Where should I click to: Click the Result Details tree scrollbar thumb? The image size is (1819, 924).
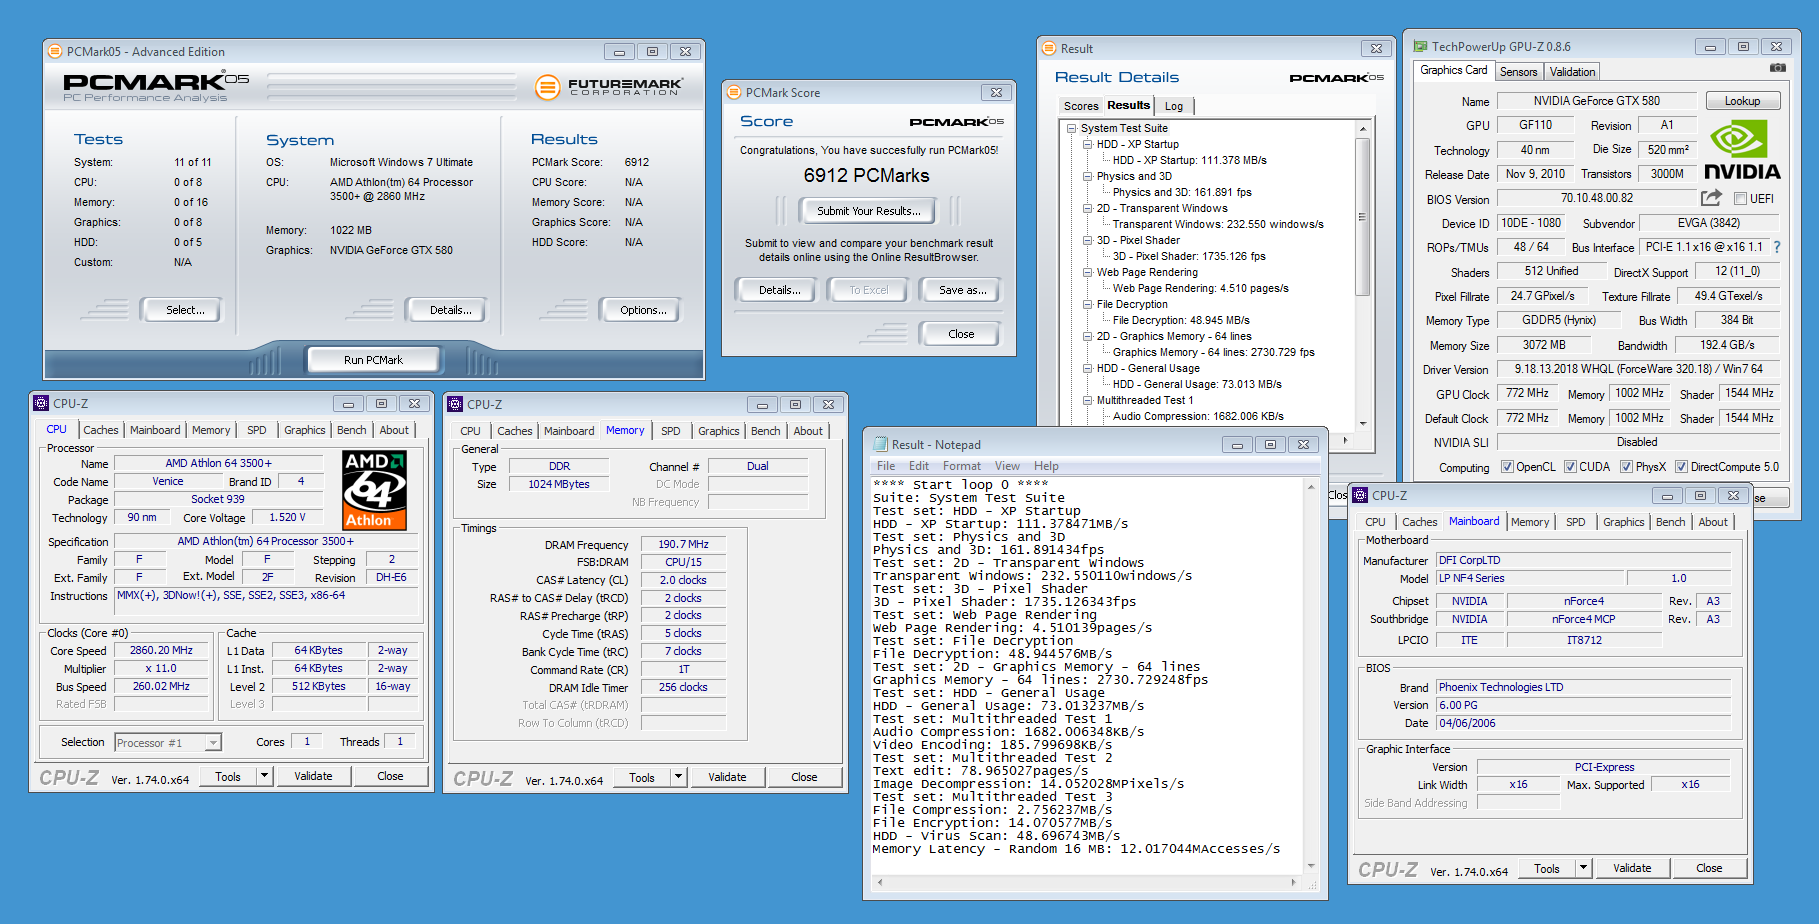[1362, 216]
